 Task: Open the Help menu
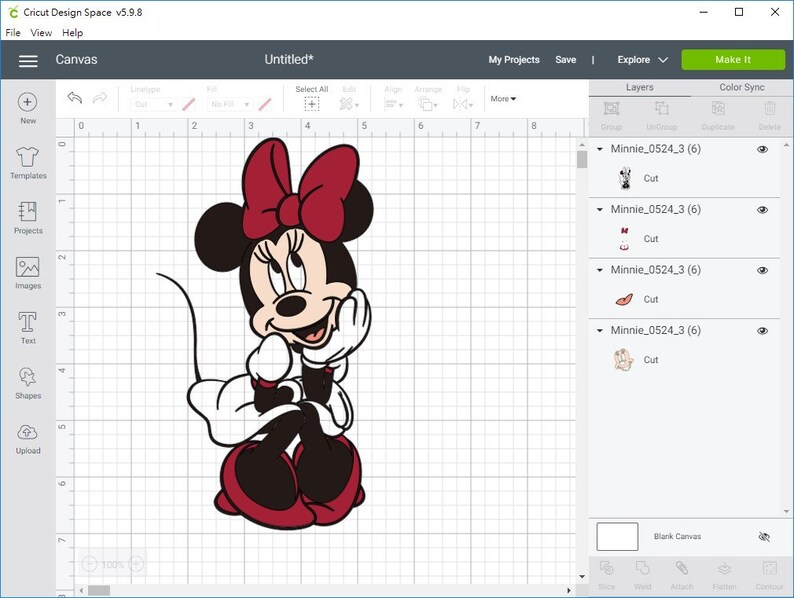(72, 33)
